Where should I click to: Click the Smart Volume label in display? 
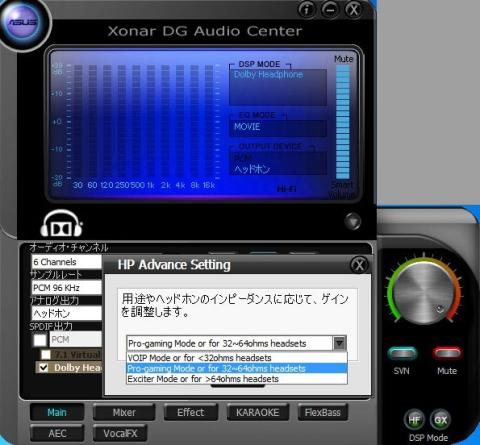tap(342, 190)
